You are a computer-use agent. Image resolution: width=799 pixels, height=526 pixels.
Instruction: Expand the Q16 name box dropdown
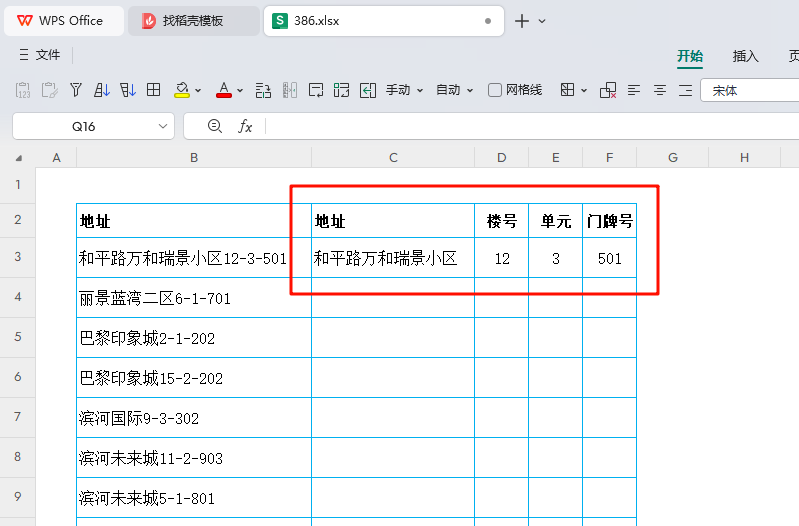click(163, 126)
